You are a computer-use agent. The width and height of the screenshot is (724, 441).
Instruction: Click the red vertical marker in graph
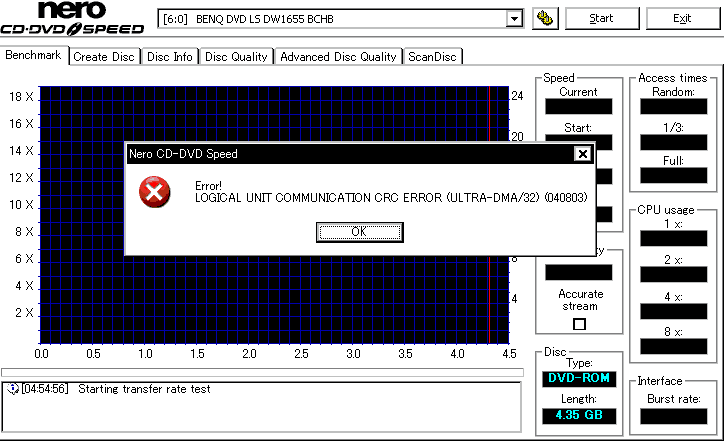click(x=489, y=300)
